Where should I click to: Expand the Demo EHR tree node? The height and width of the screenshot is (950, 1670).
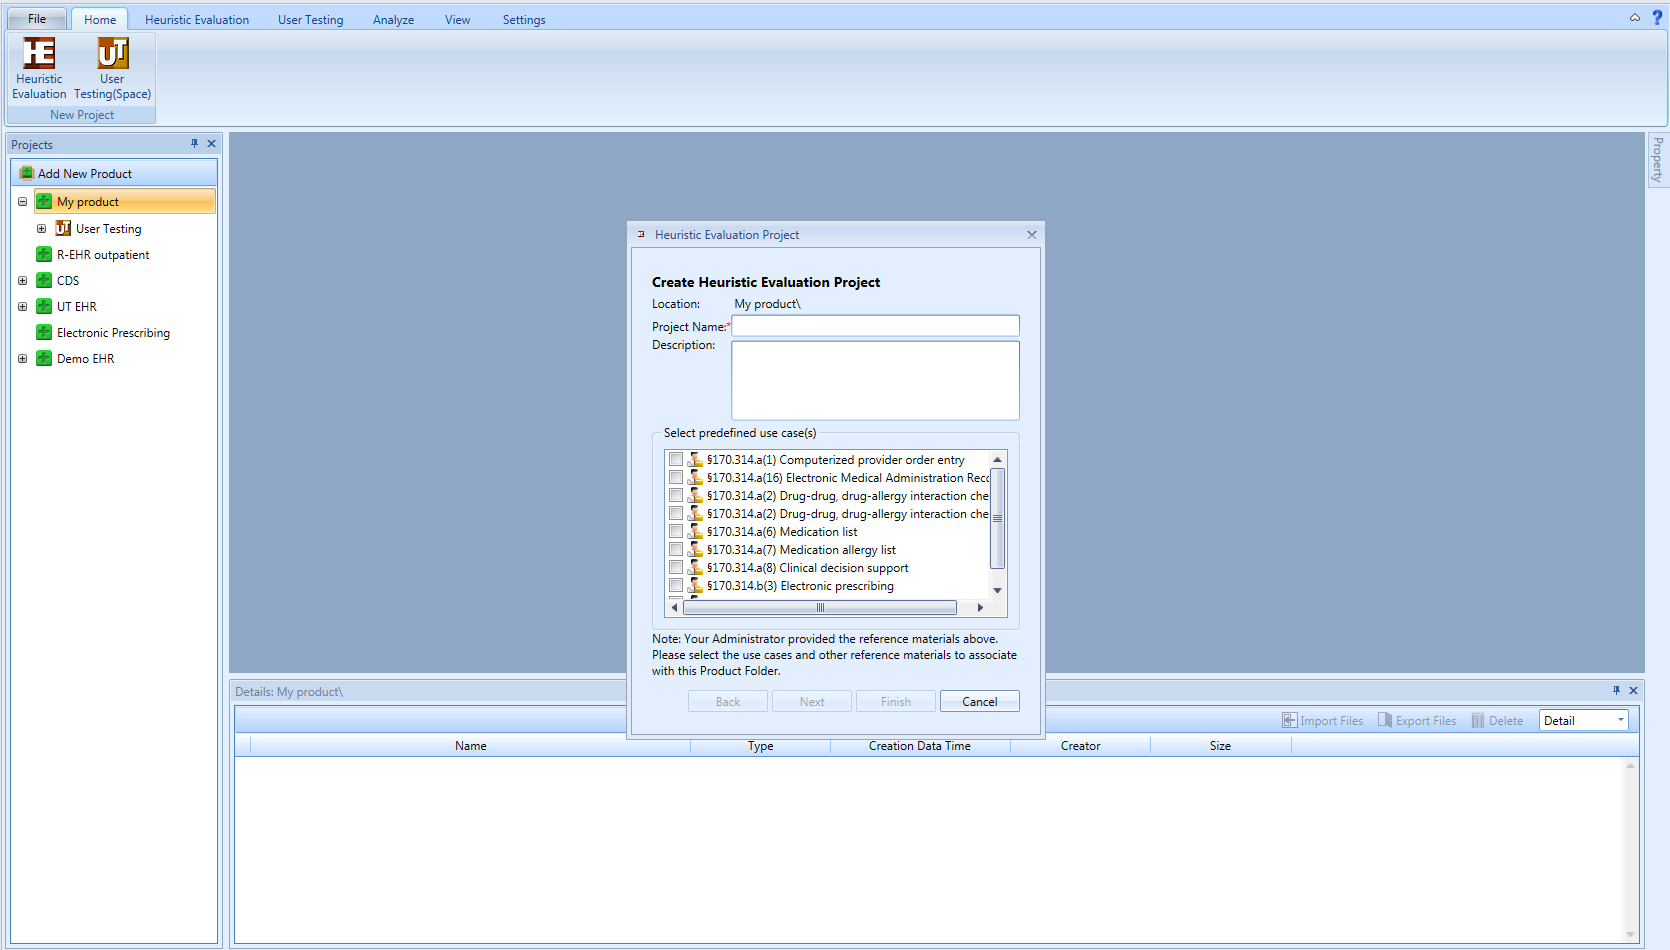pos(22,359)
